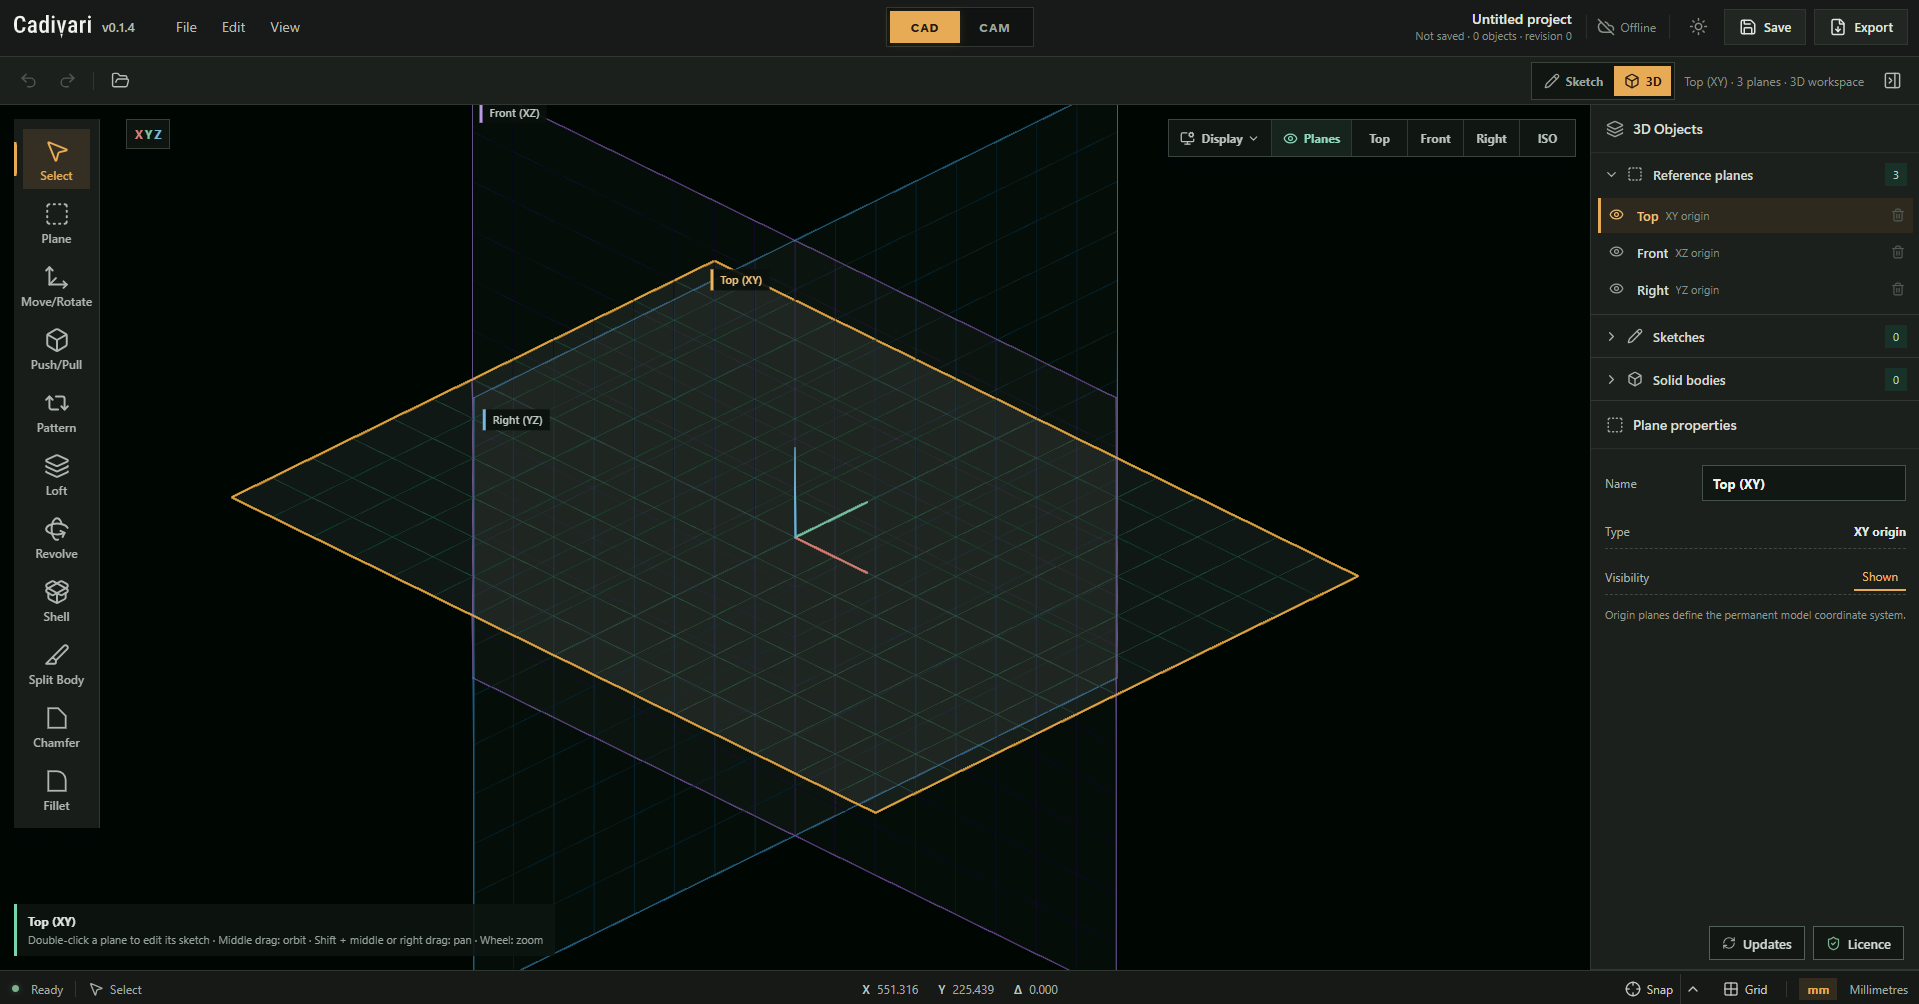Click the Select status icon in status bar
This screenshot has width=1919, height=1004.
(96, 989)
